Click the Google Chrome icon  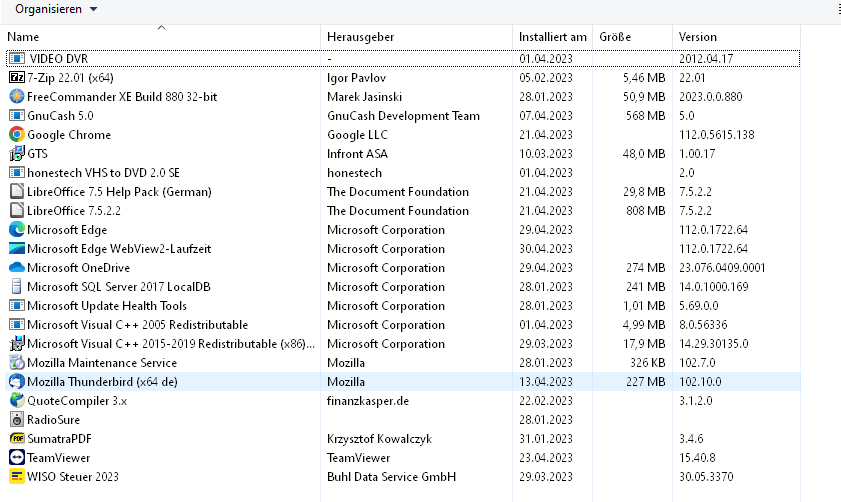pyautogui.click(x=17, y=135)
